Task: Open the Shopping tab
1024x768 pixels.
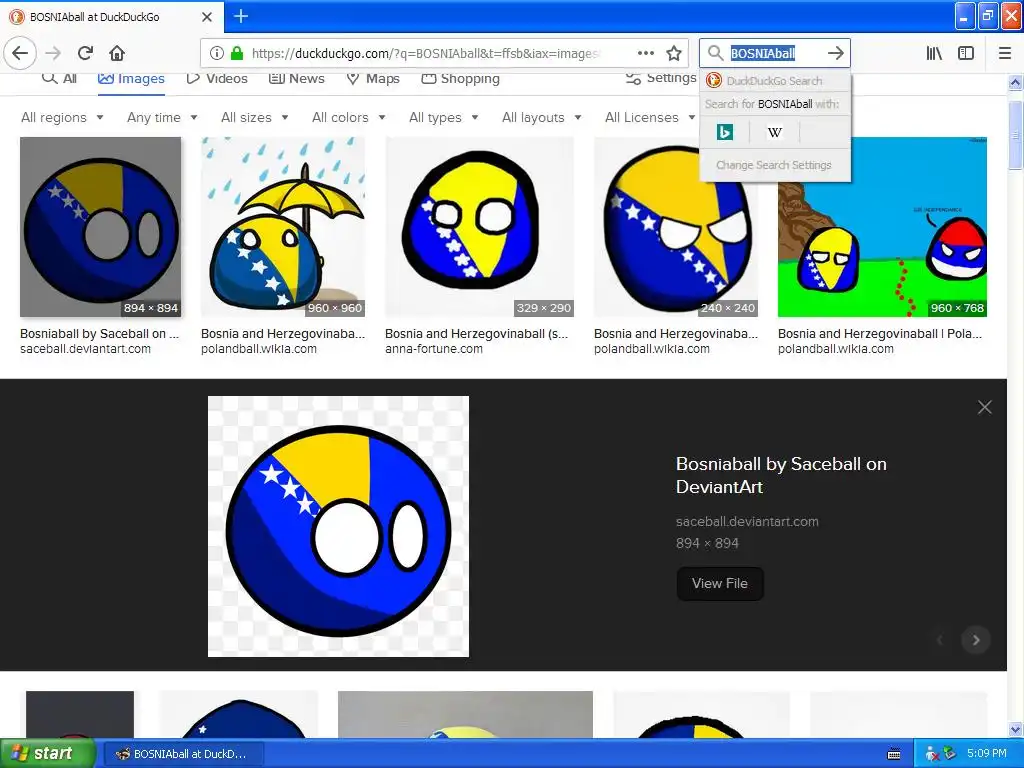Action: tap(460, 78)
